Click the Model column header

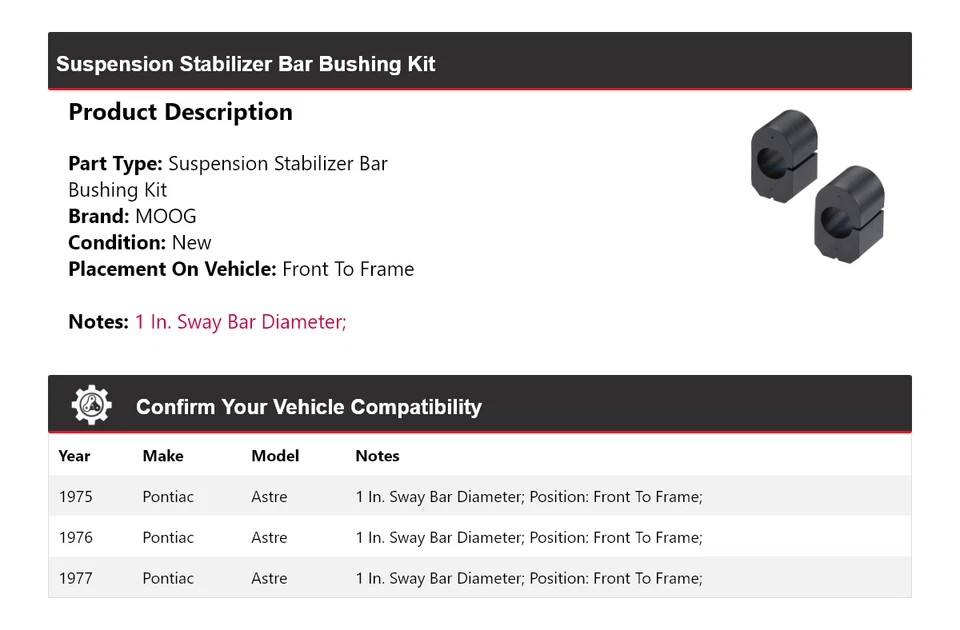pos(275,456)
